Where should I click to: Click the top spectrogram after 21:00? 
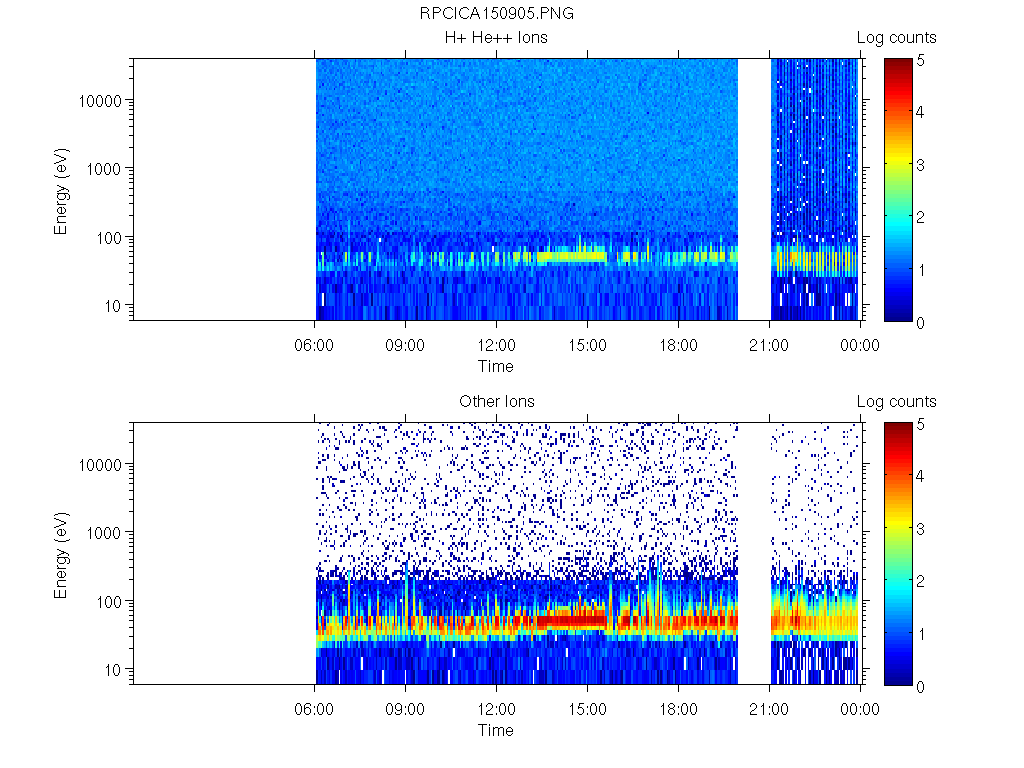pos(814,189)
